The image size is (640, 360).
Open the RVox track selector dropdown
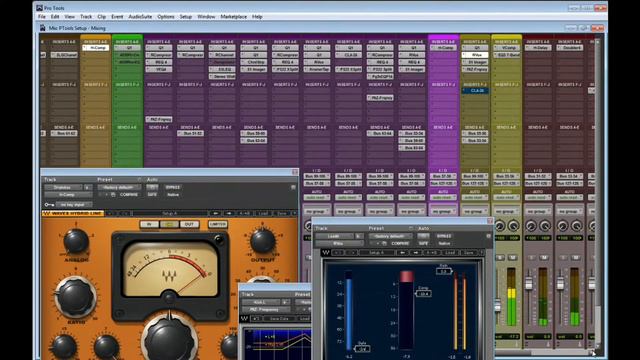click(x=334, y=236)
